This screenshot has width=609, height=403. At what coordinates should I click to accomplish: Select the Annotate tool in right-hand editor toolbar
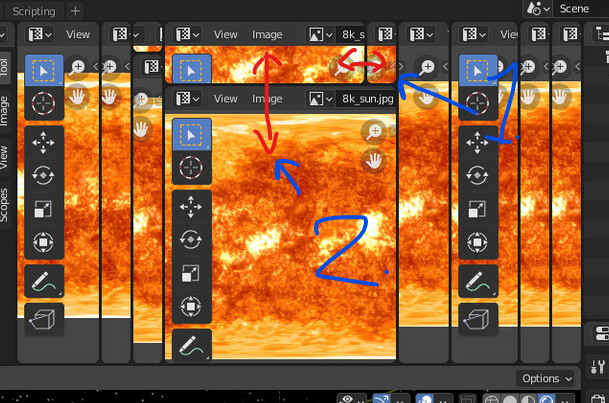pos(478,281)
